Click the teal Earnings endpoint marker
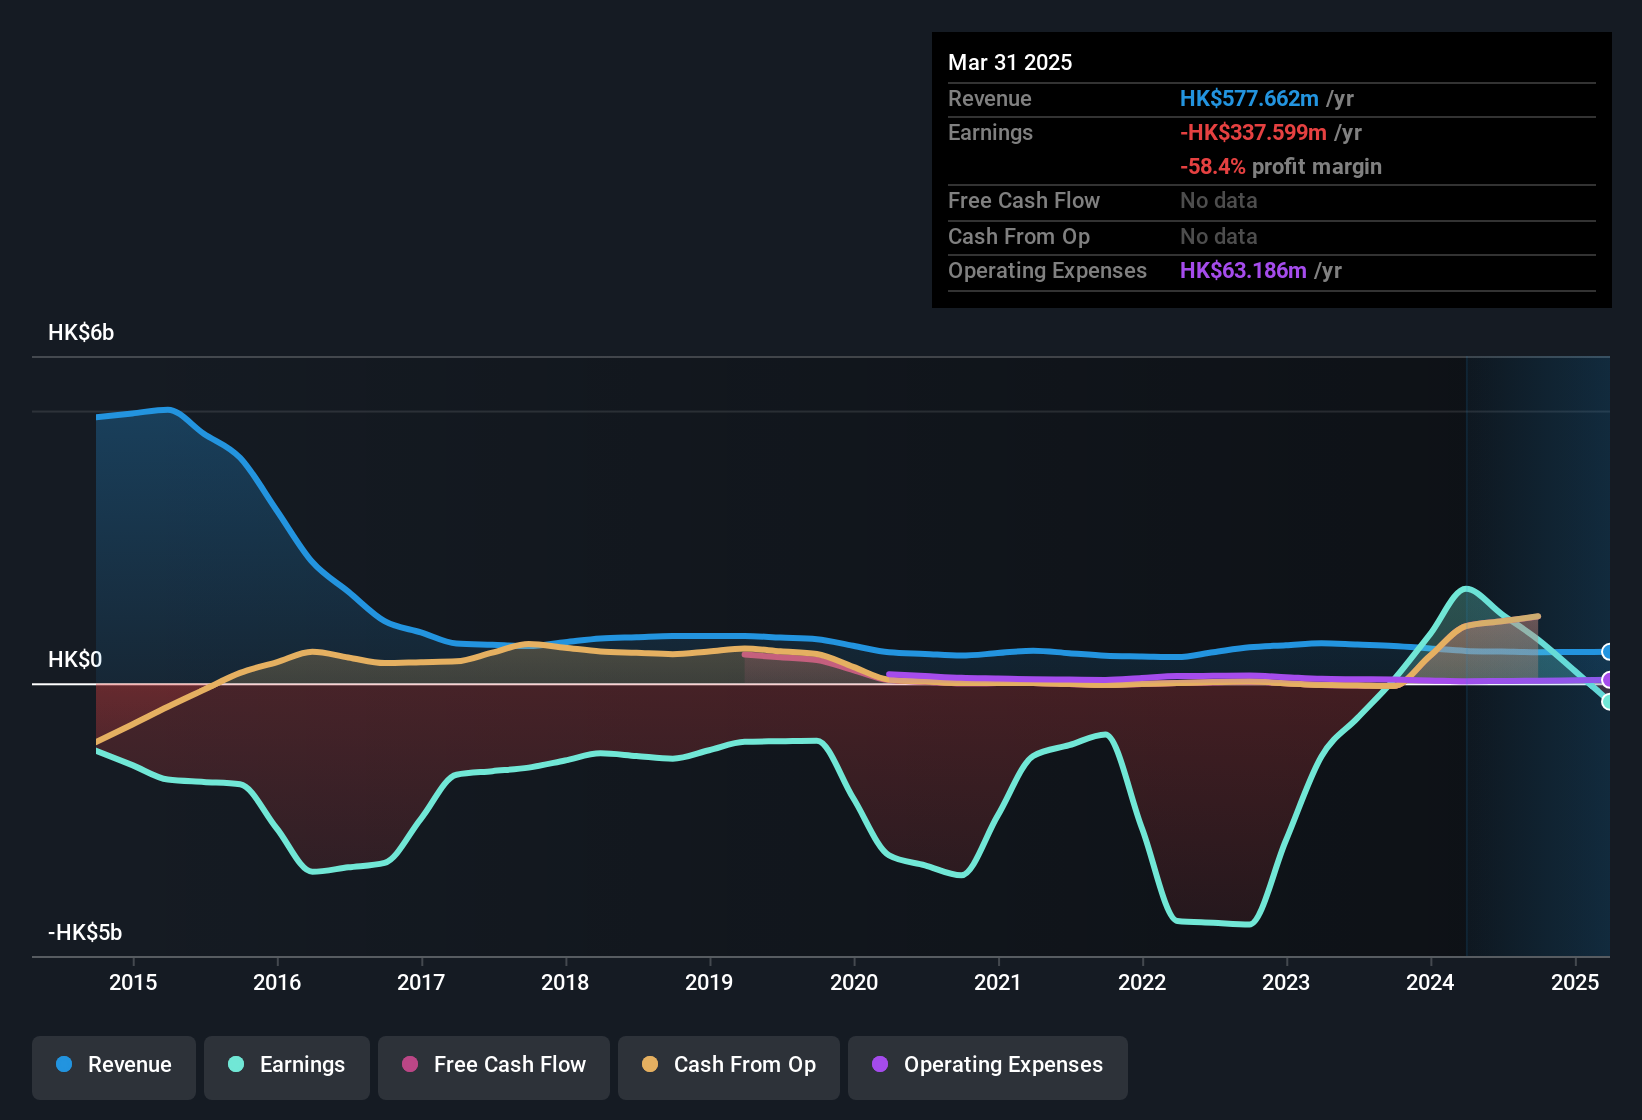1642x1120 pixels. (1608, 702)
